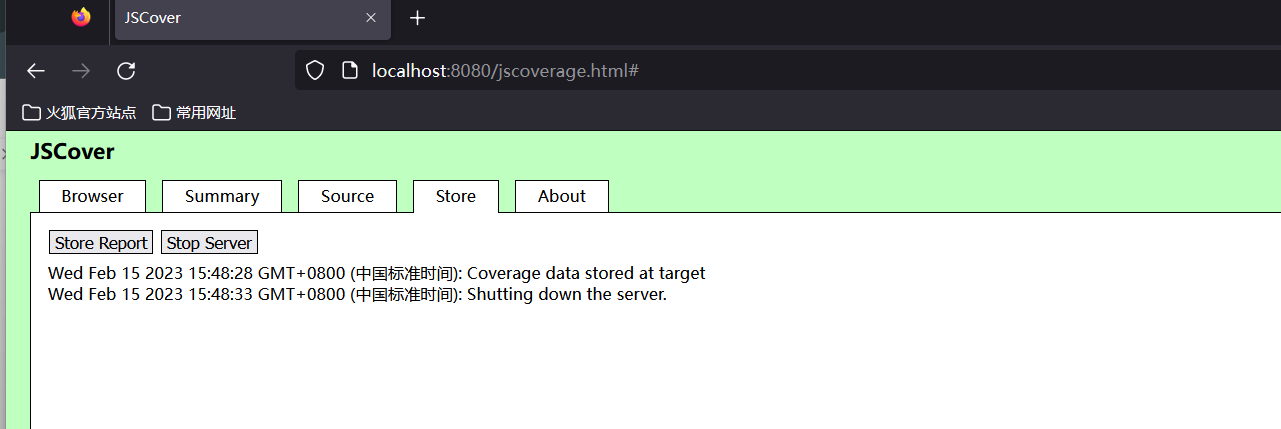
Task: Open 火狐官方站点 bookmarks folder
Action: pyautogui.click(x=80, y=113)
